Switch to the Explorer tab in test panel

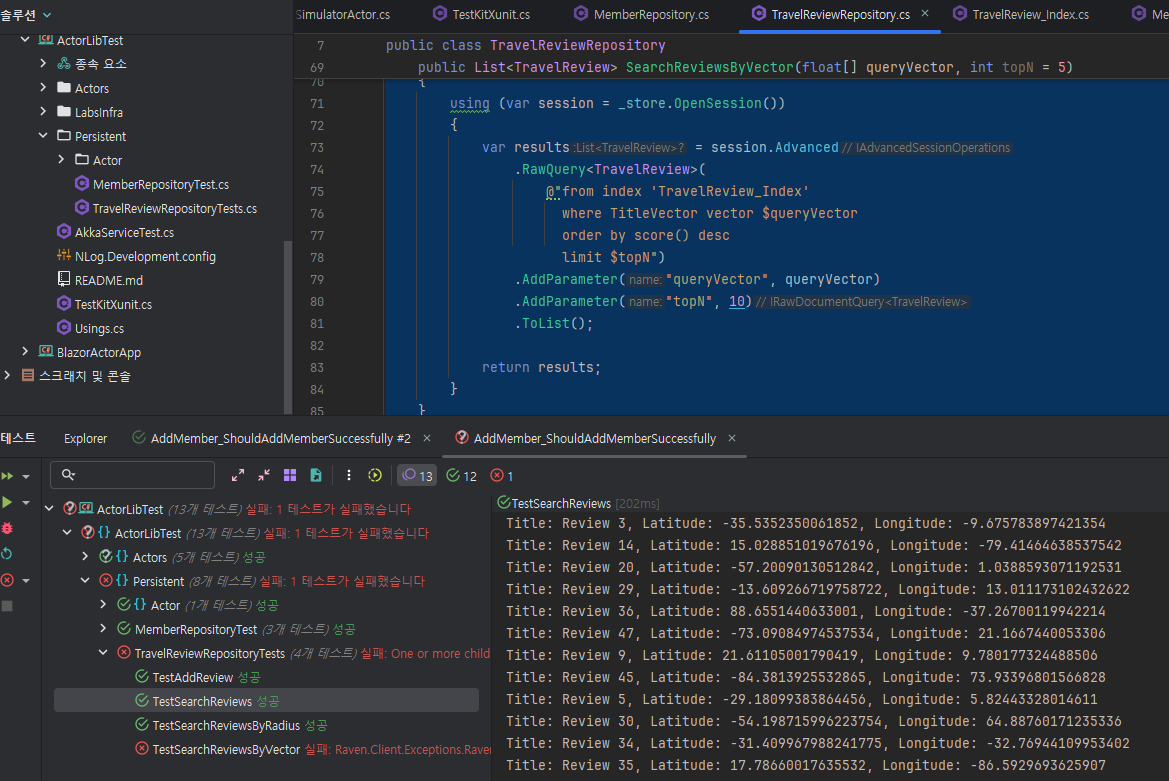pos(85,438)
